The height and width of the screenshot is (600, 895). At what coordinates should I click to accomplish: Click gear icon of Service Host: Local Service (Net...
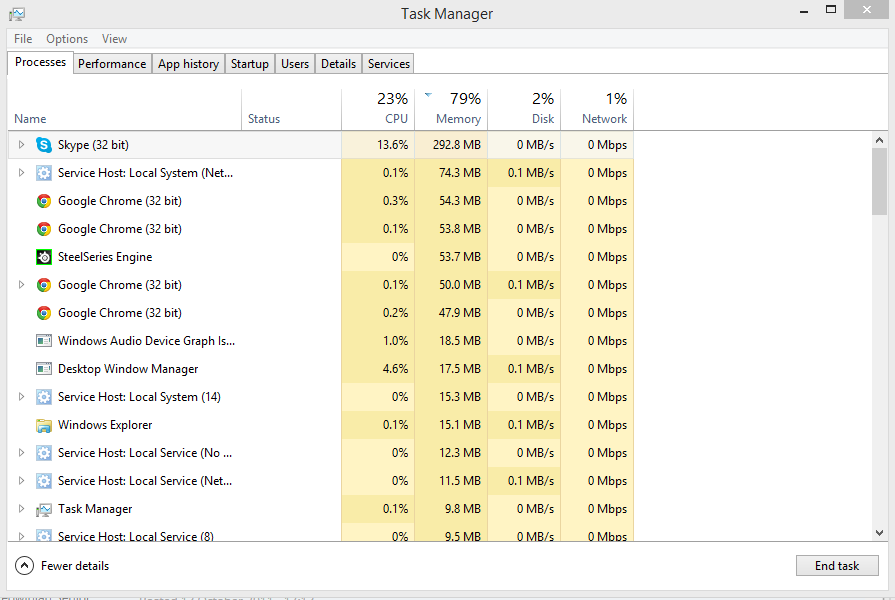[x=44, y=481]
